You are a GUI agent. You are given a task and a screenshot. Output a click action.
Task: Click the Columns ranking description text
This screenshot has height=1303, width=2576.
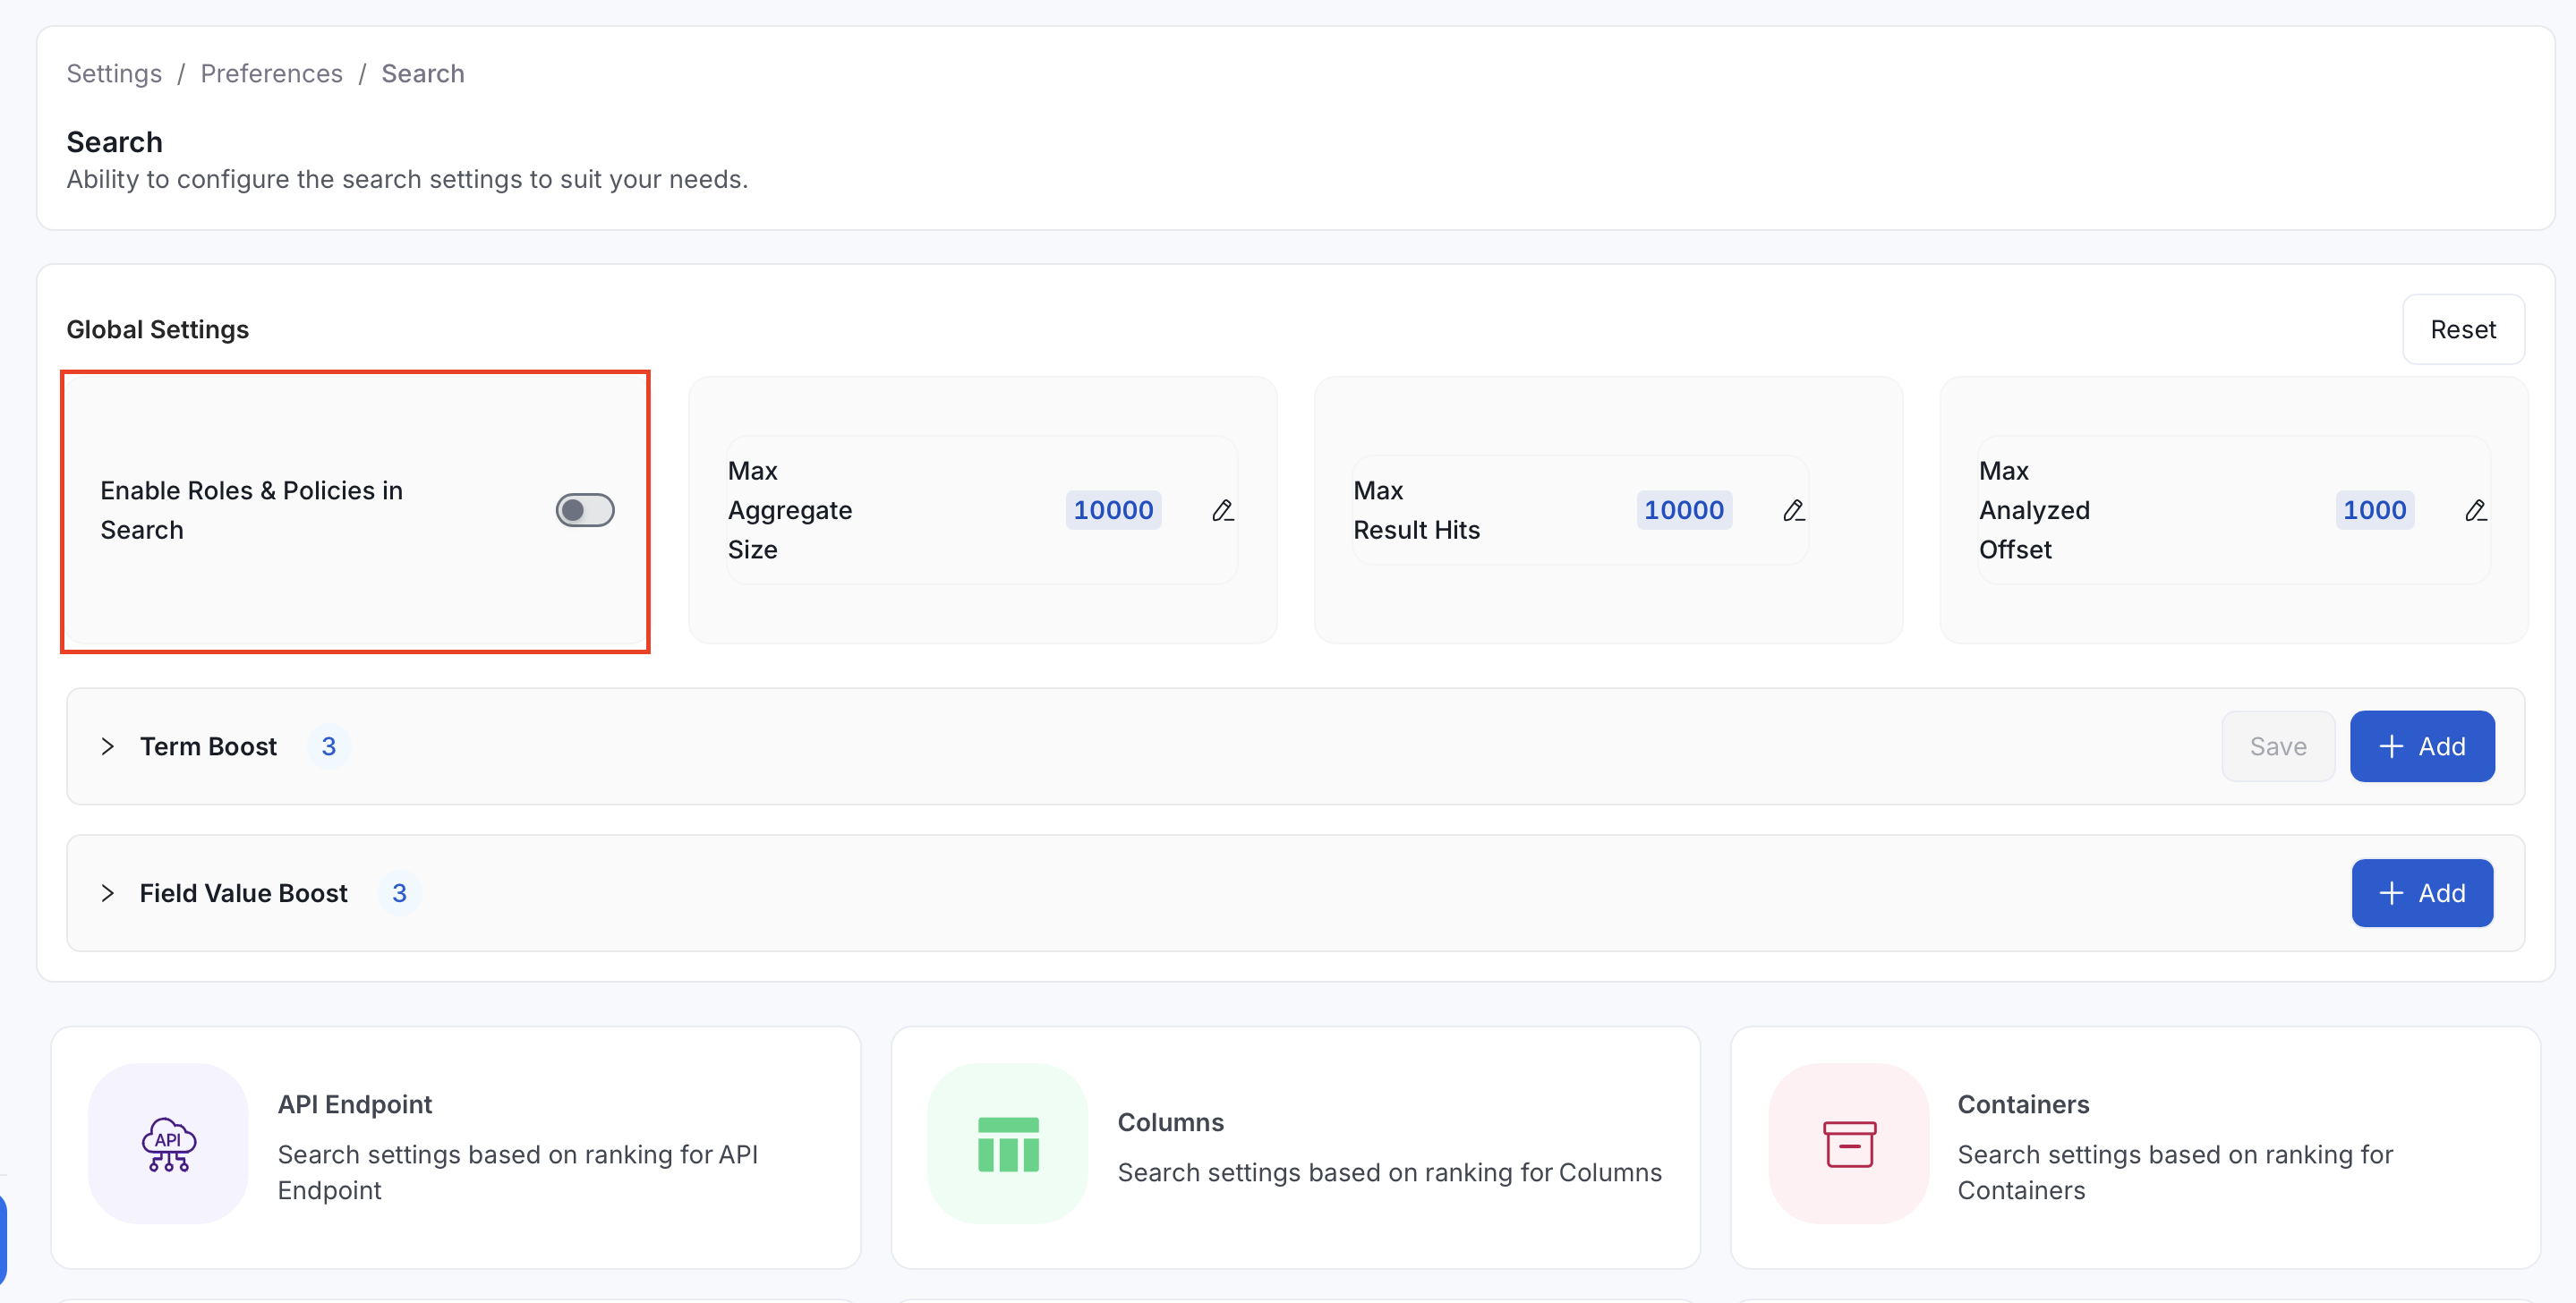(1390, 1172)
